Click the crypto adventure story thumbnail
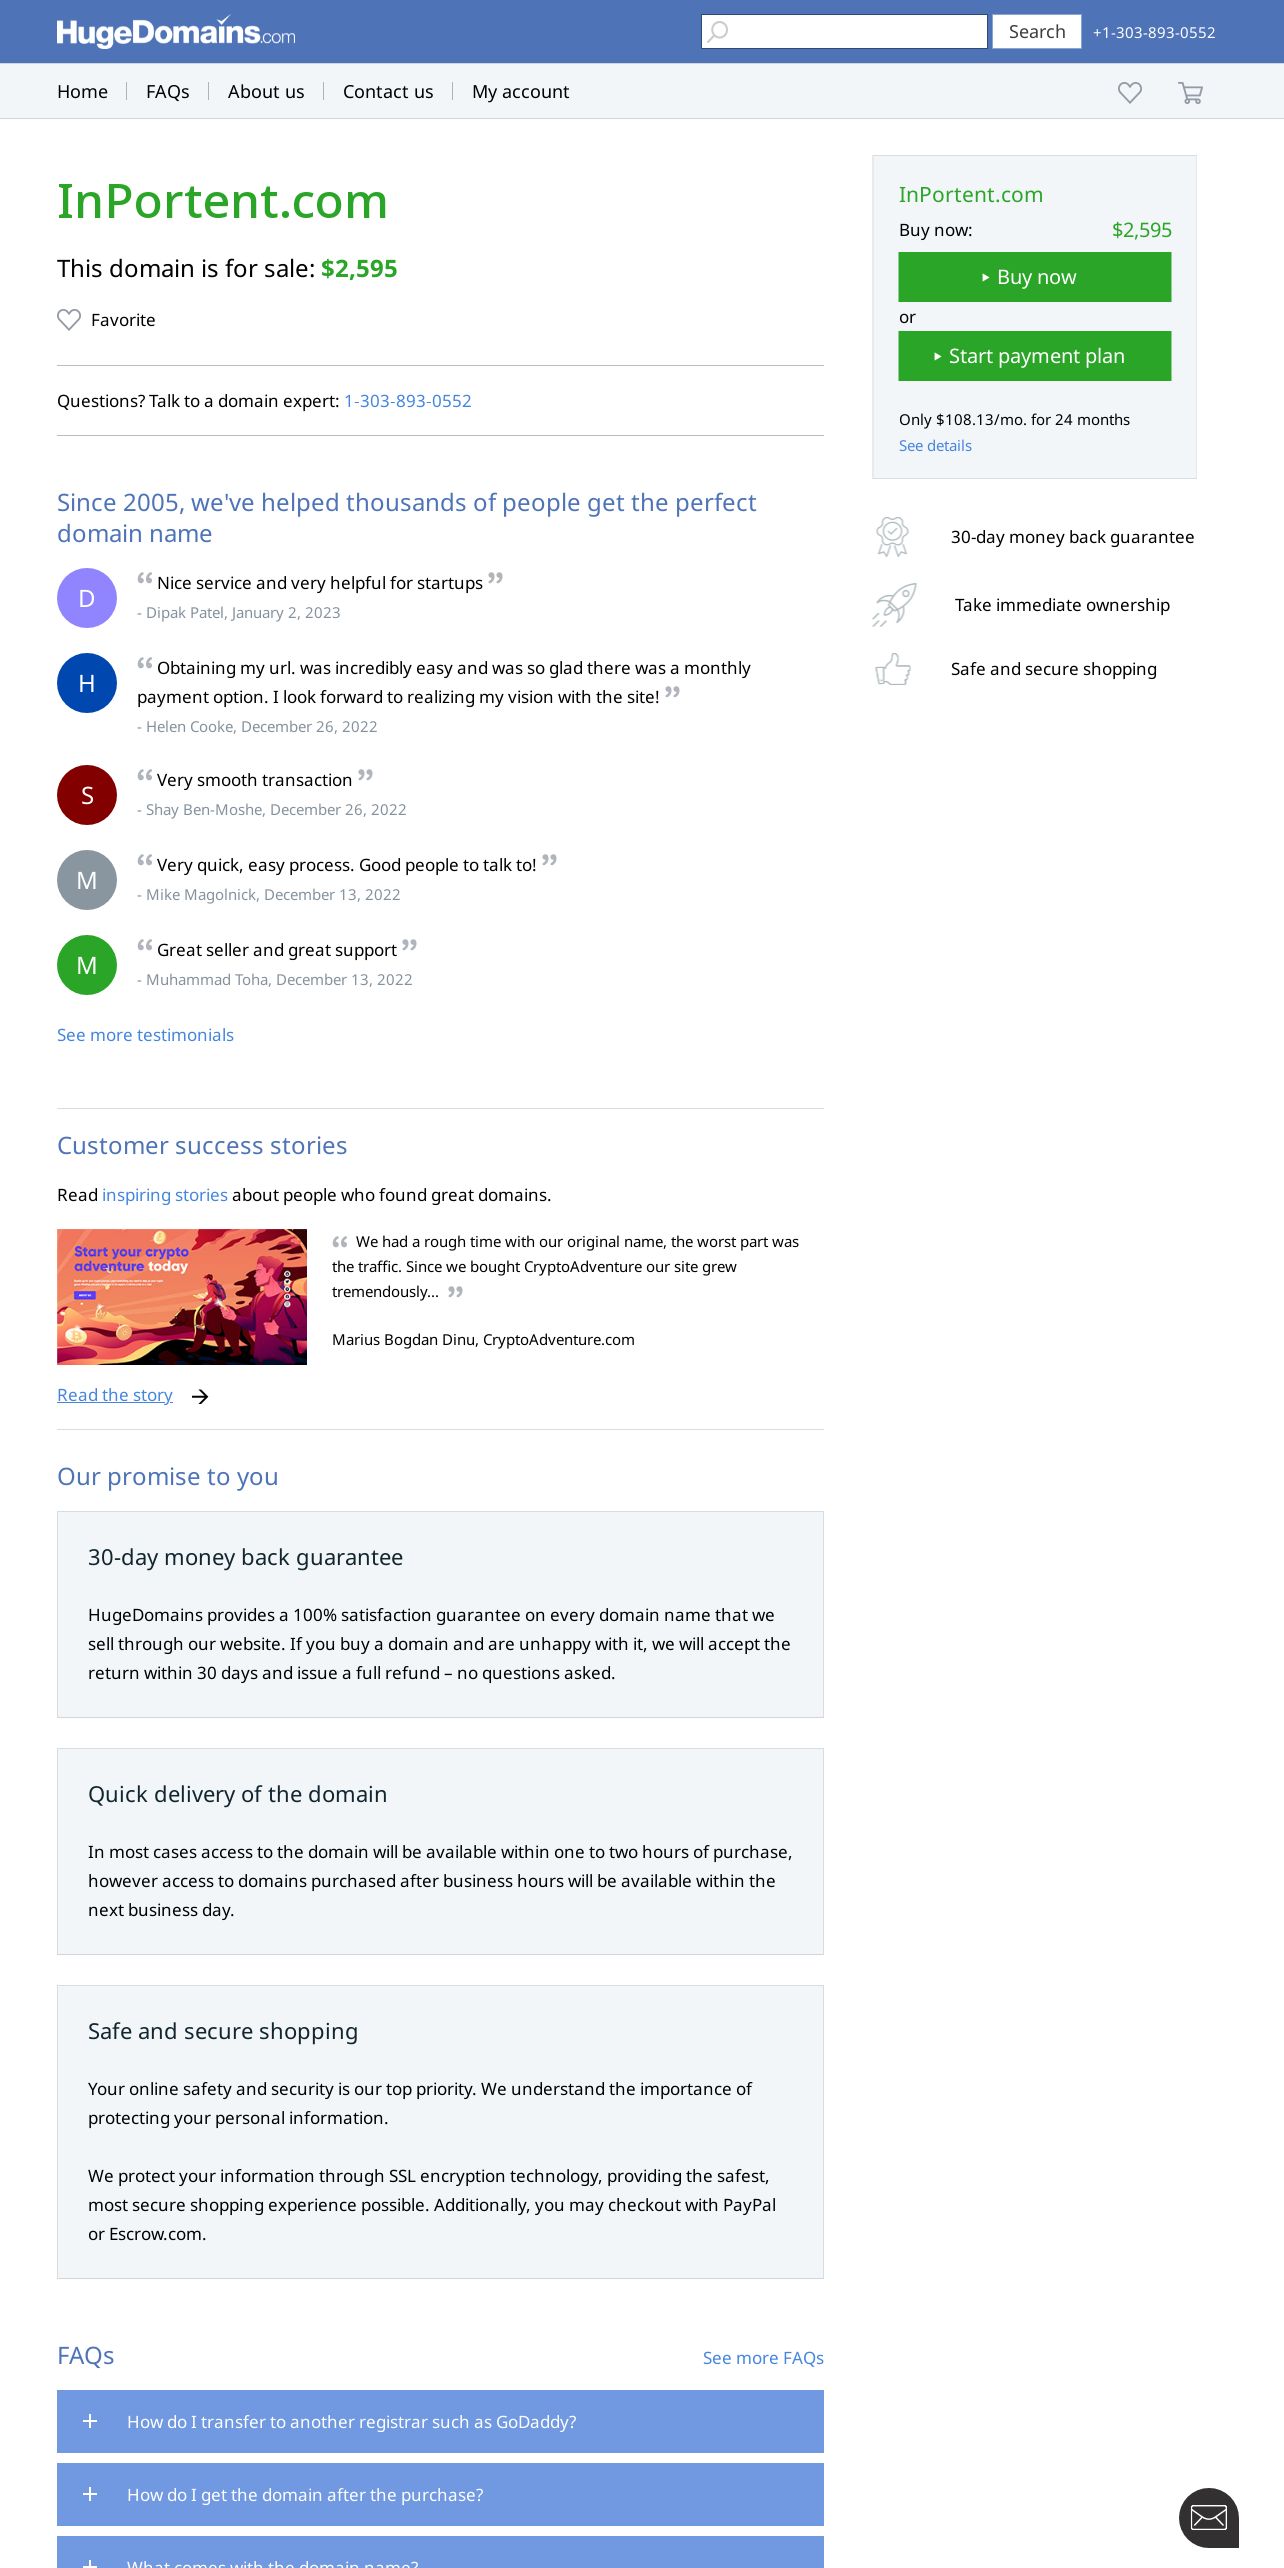1284x2568 pixels. coord(182,1297)
